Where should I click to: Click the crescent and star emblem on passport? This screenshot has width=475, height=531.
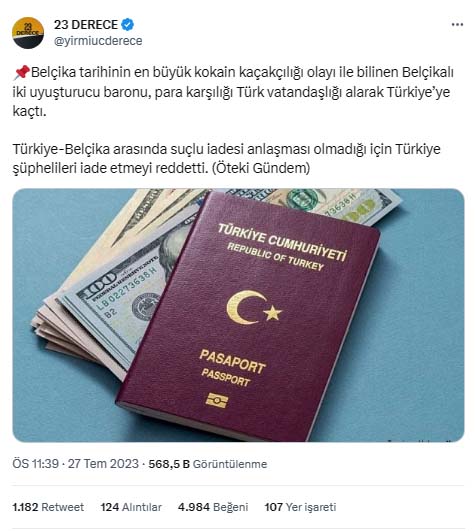pos(253,307)
